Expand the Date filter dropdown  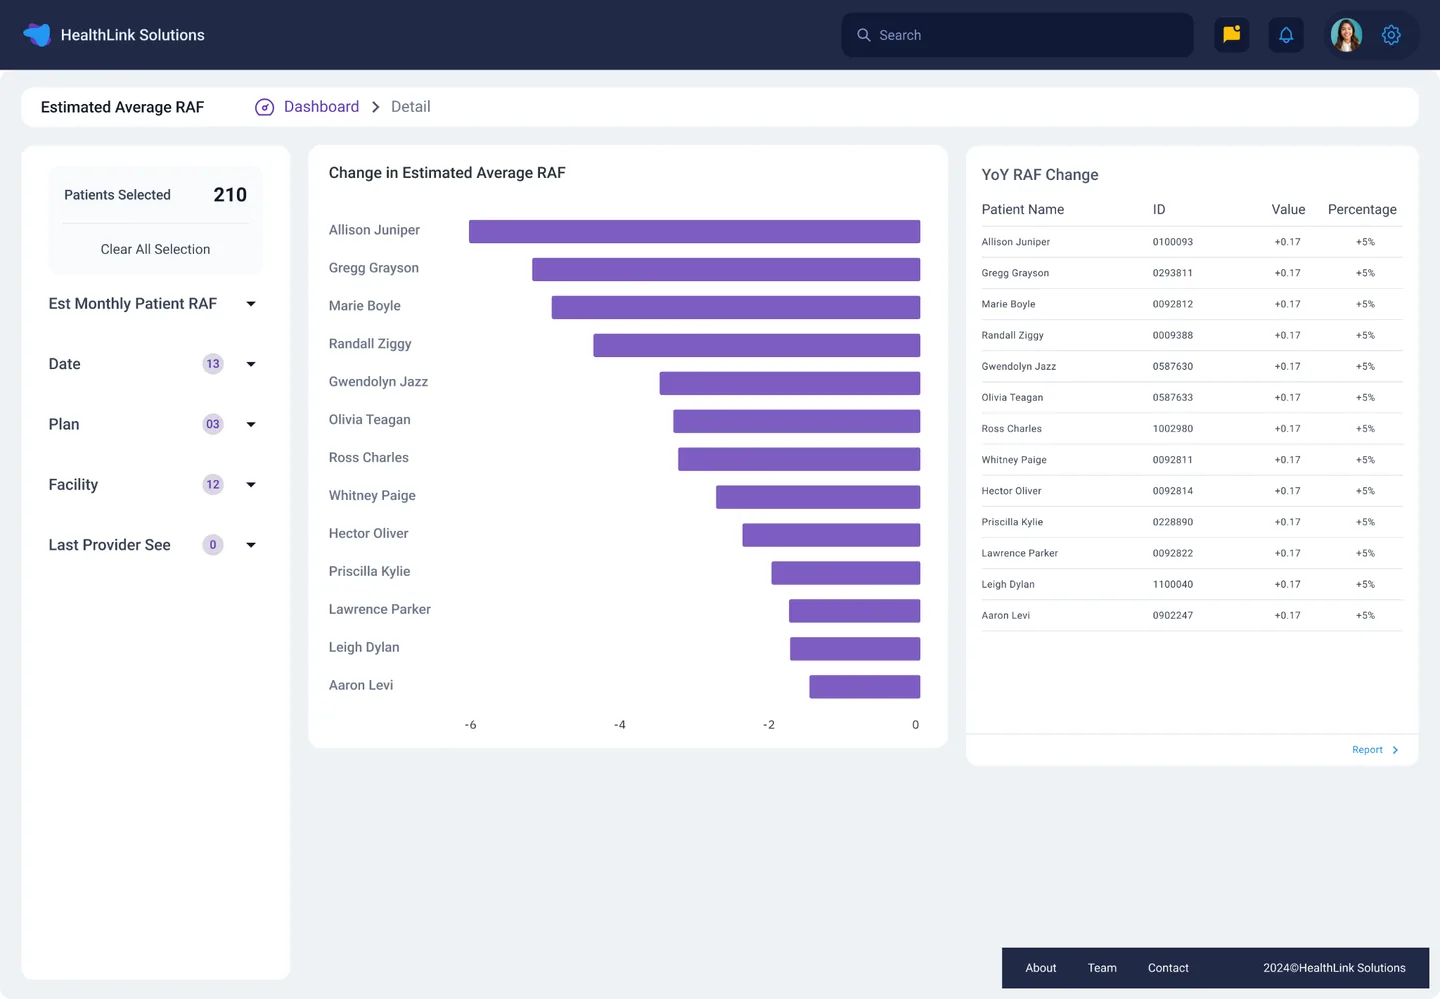click(251, 364)
